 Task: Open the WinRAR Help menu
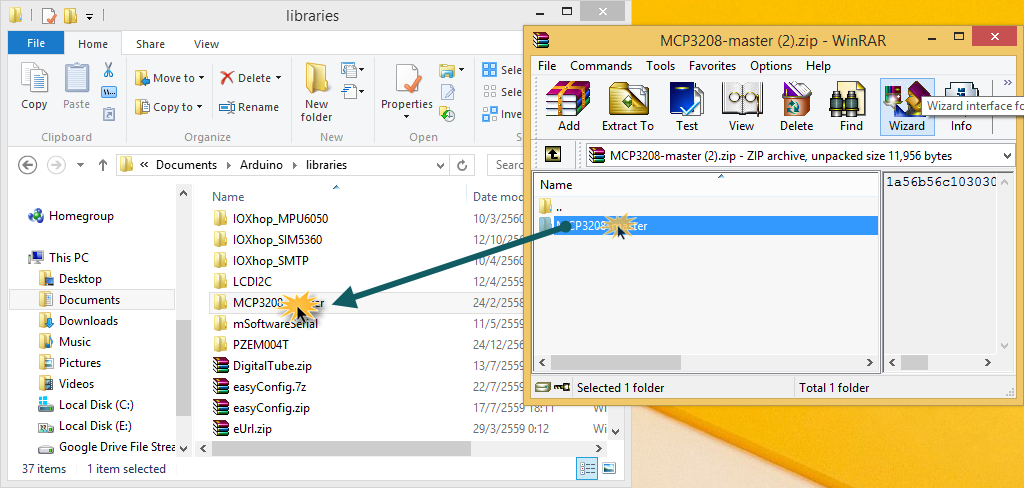(818, 66)
